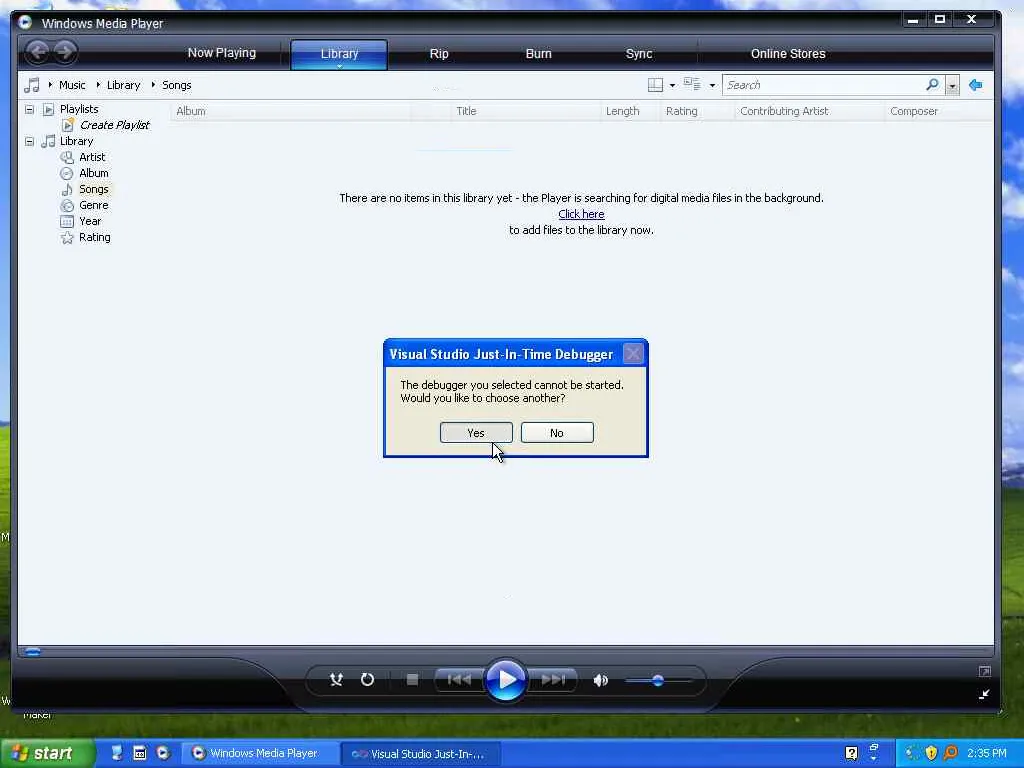Viewport: 1024px width, 768px height.
Task: Click the volume slider
Action: point(658,680)
